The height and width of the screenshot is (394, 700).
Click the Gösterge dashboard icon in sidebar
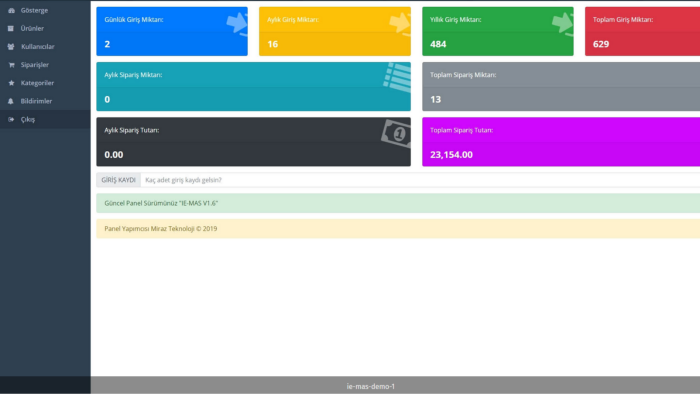(x=11, y=10)
